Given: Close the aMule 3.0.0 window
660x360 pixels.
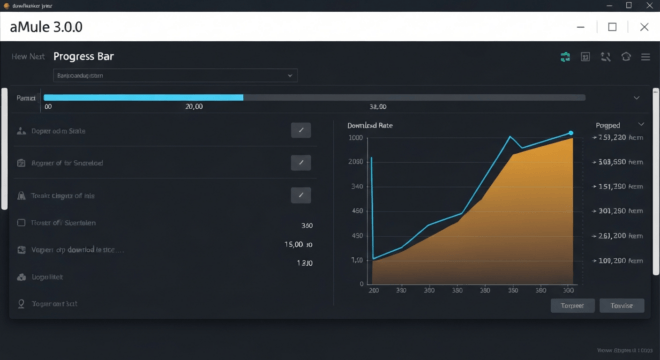Looking at the screenshot, I should pyautogui.click(x=644, y=27).
